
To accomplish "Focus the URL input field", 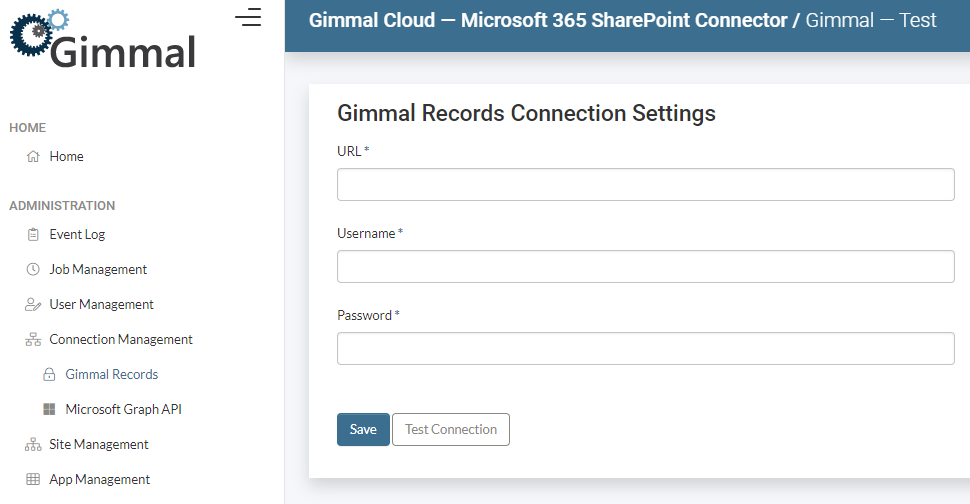I will 645,185.
